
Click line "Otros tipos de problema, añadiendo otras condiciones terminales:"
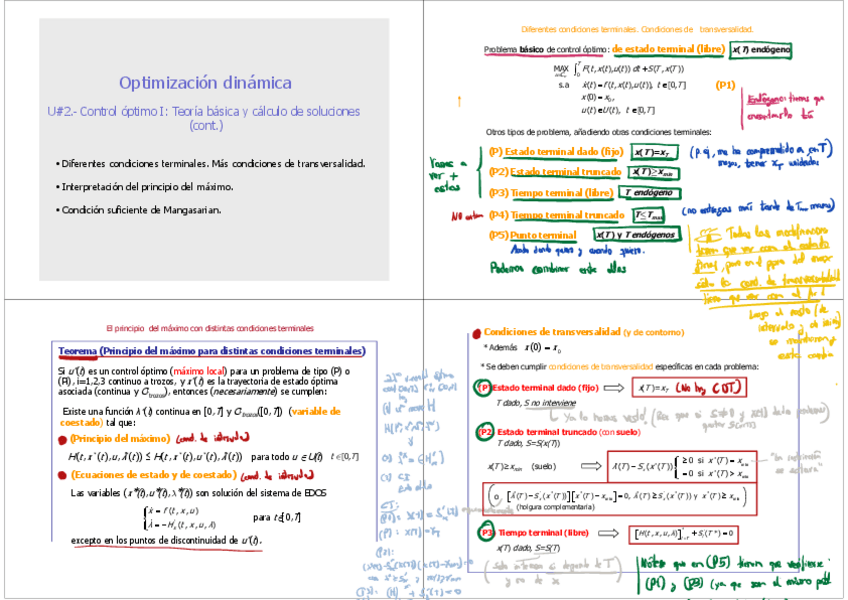598,132
